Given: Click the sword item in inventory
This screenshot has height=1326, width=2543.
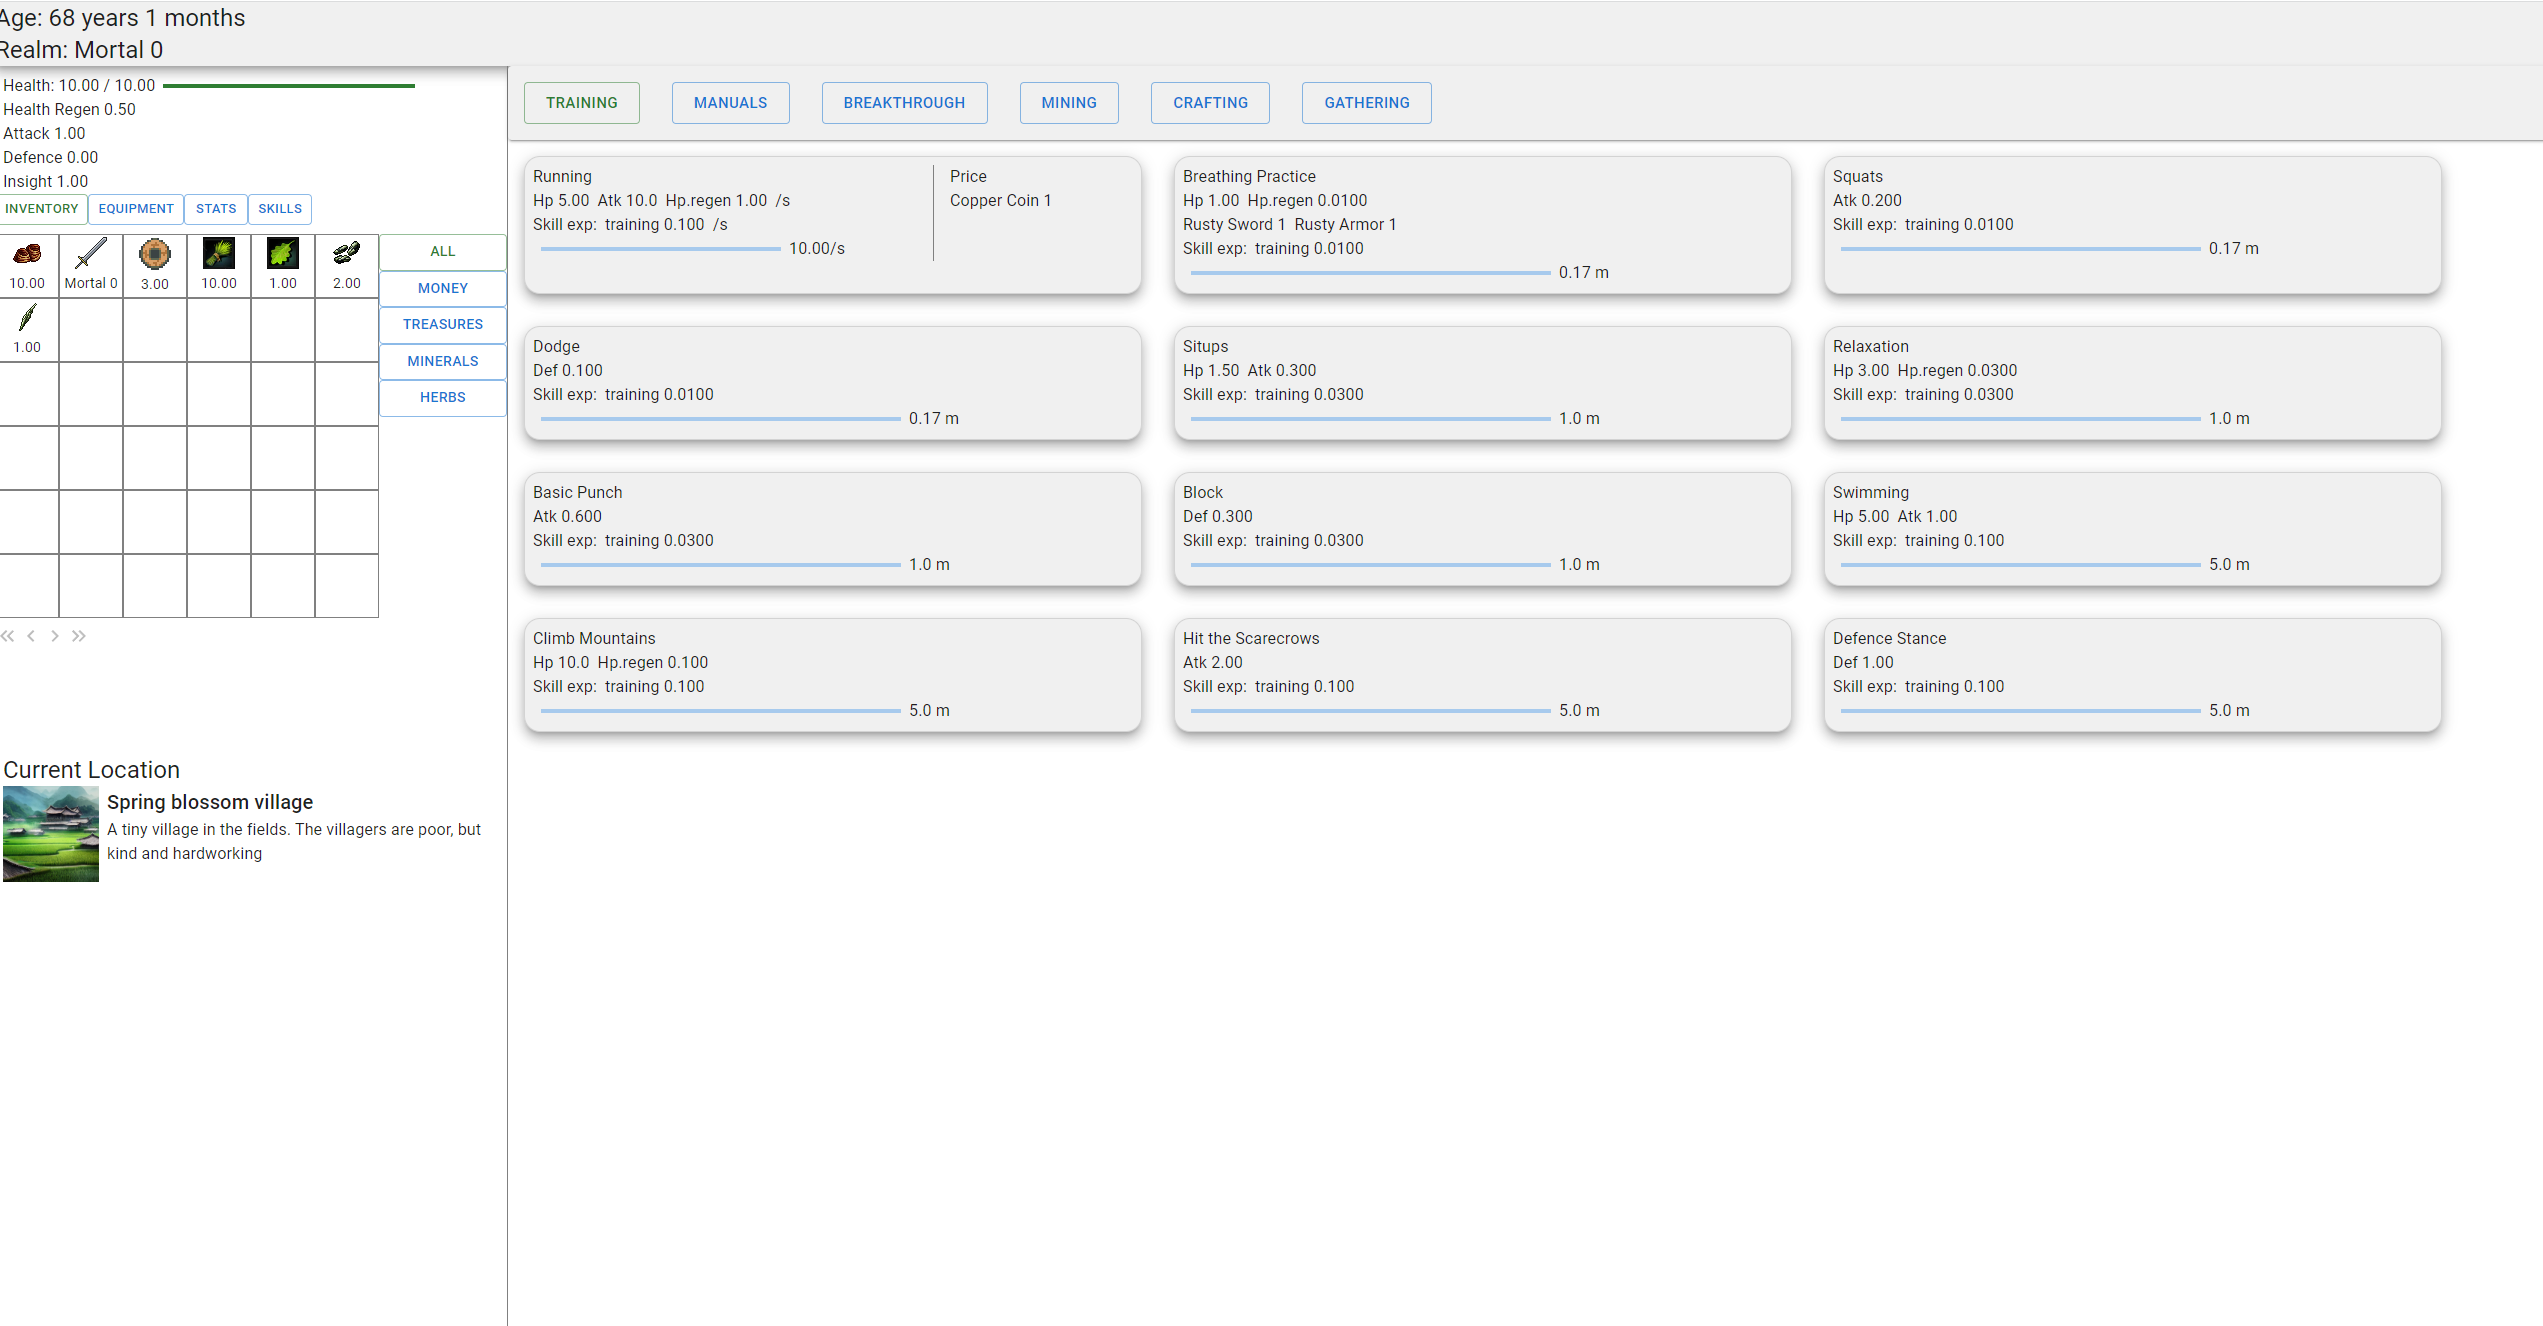Looking at the screenshot, I should click(x=91, y=264).
